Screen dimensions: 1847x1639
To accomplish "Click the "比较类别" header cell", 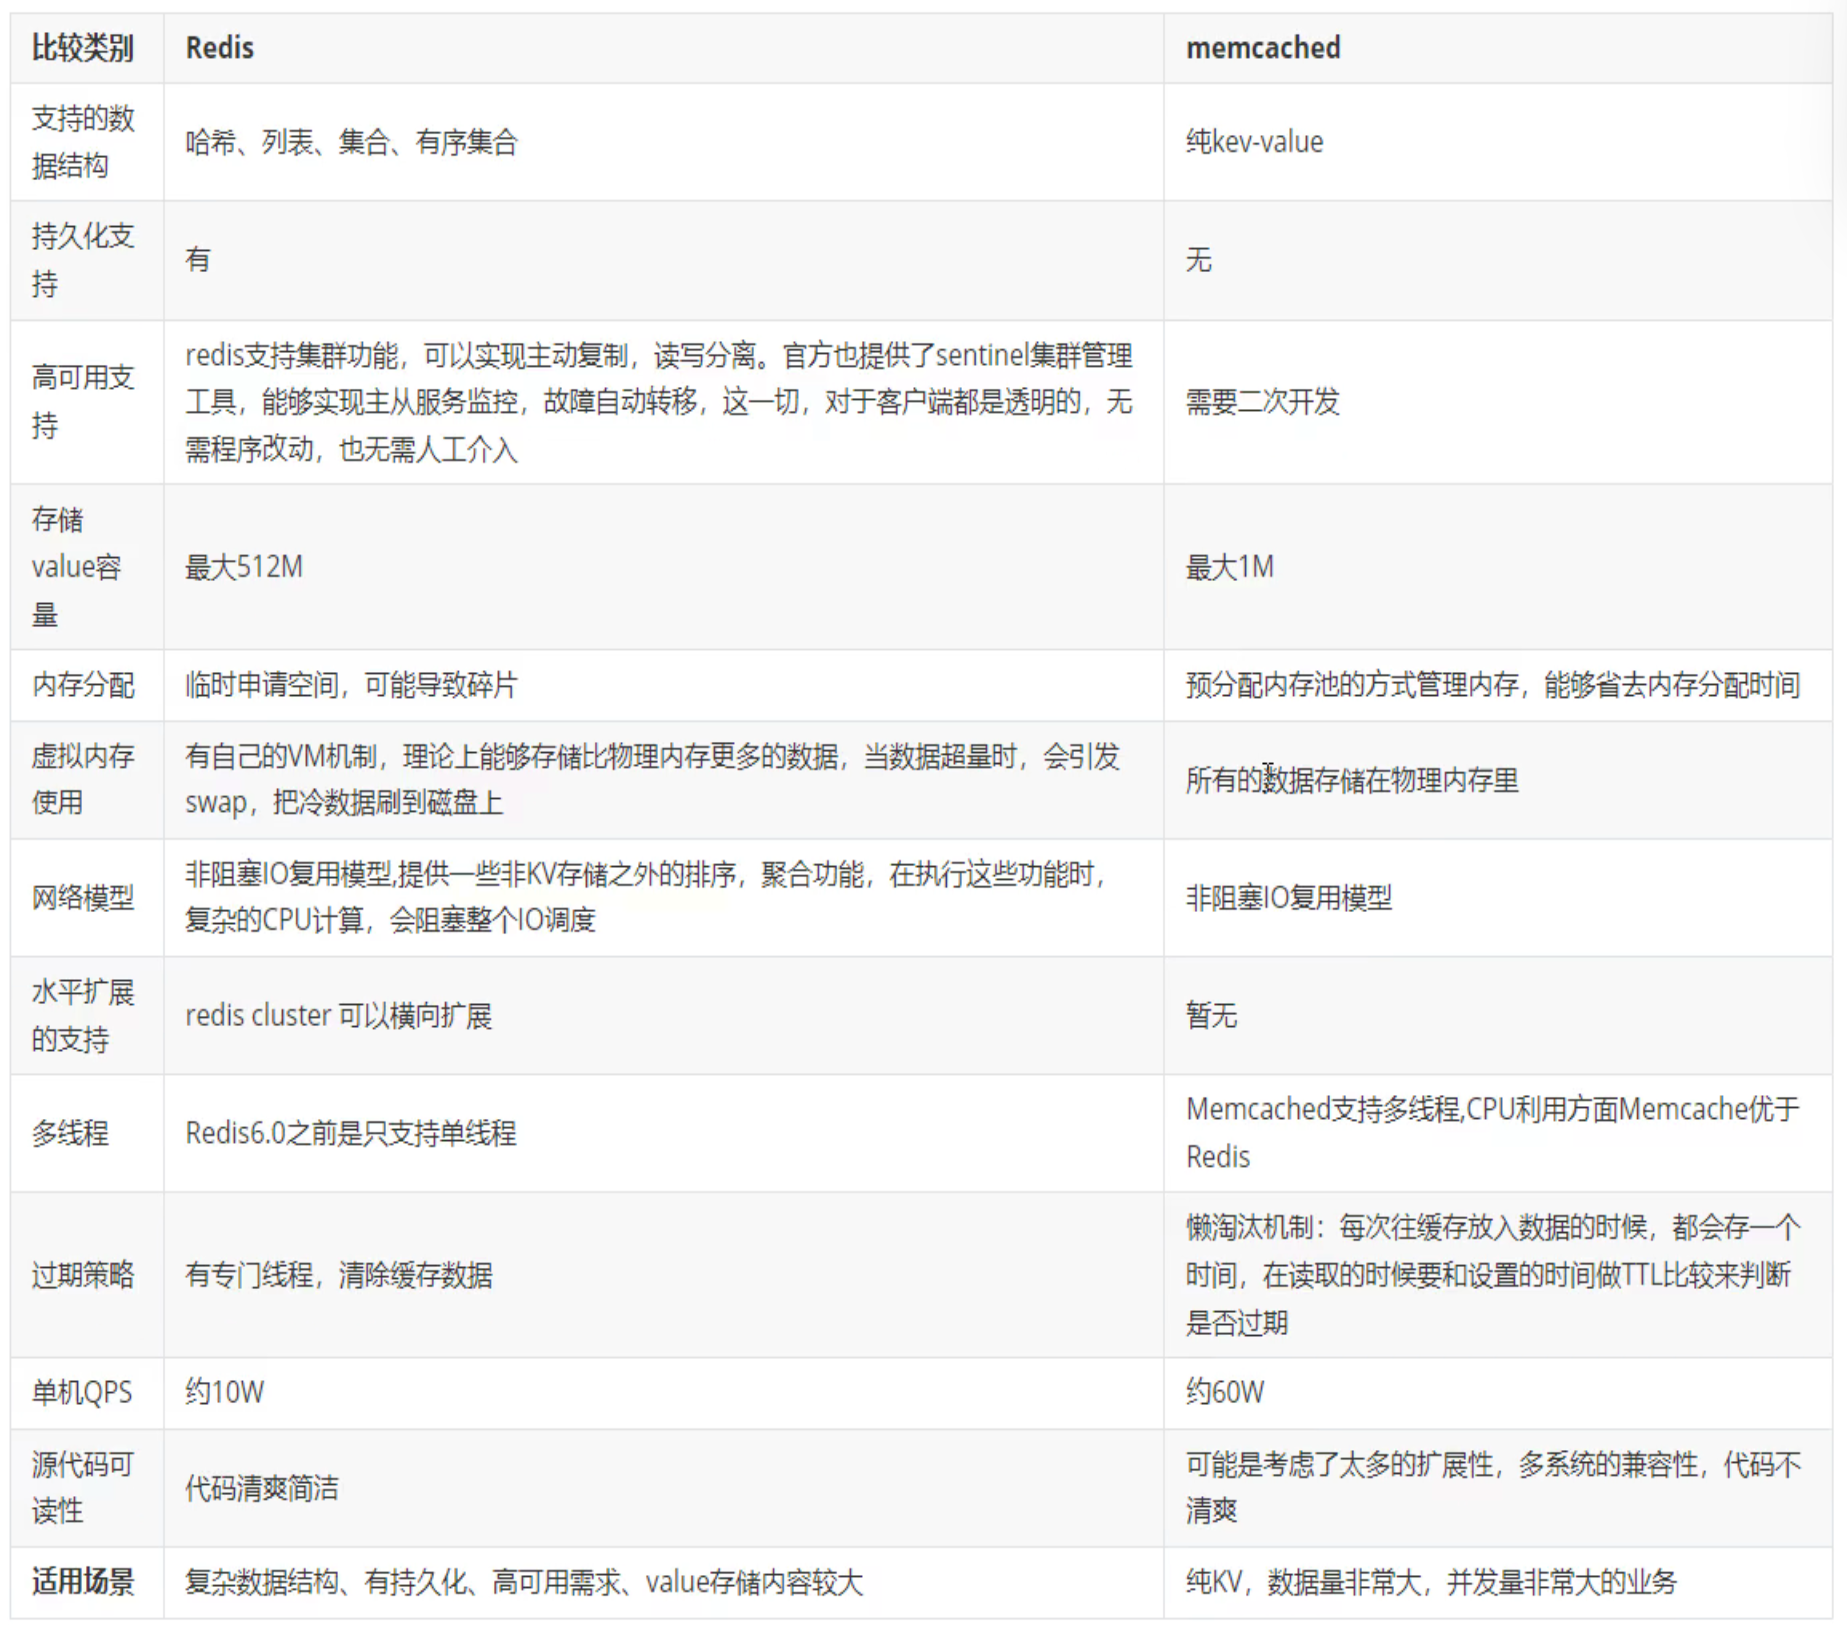I will pos(83,48).
